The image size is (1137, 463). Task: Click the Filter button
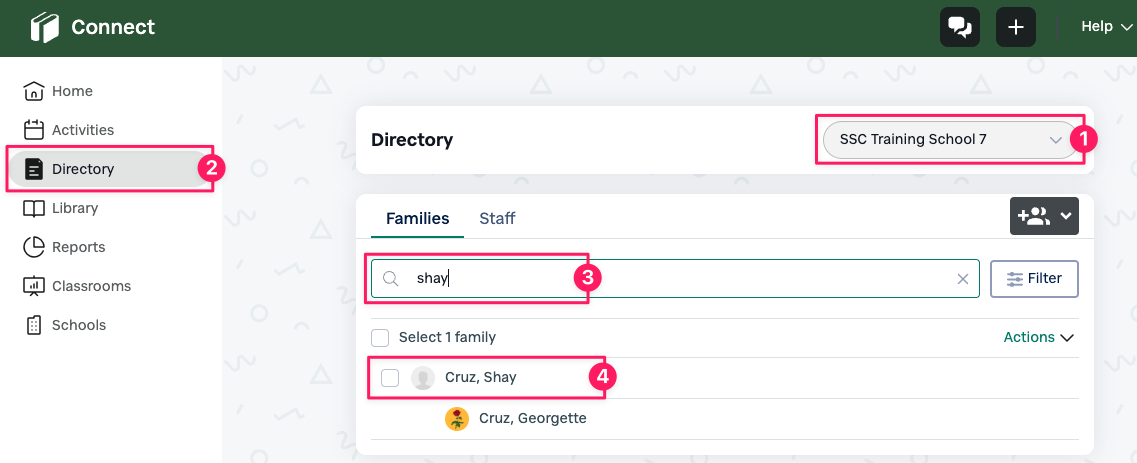click(1034, 279)
